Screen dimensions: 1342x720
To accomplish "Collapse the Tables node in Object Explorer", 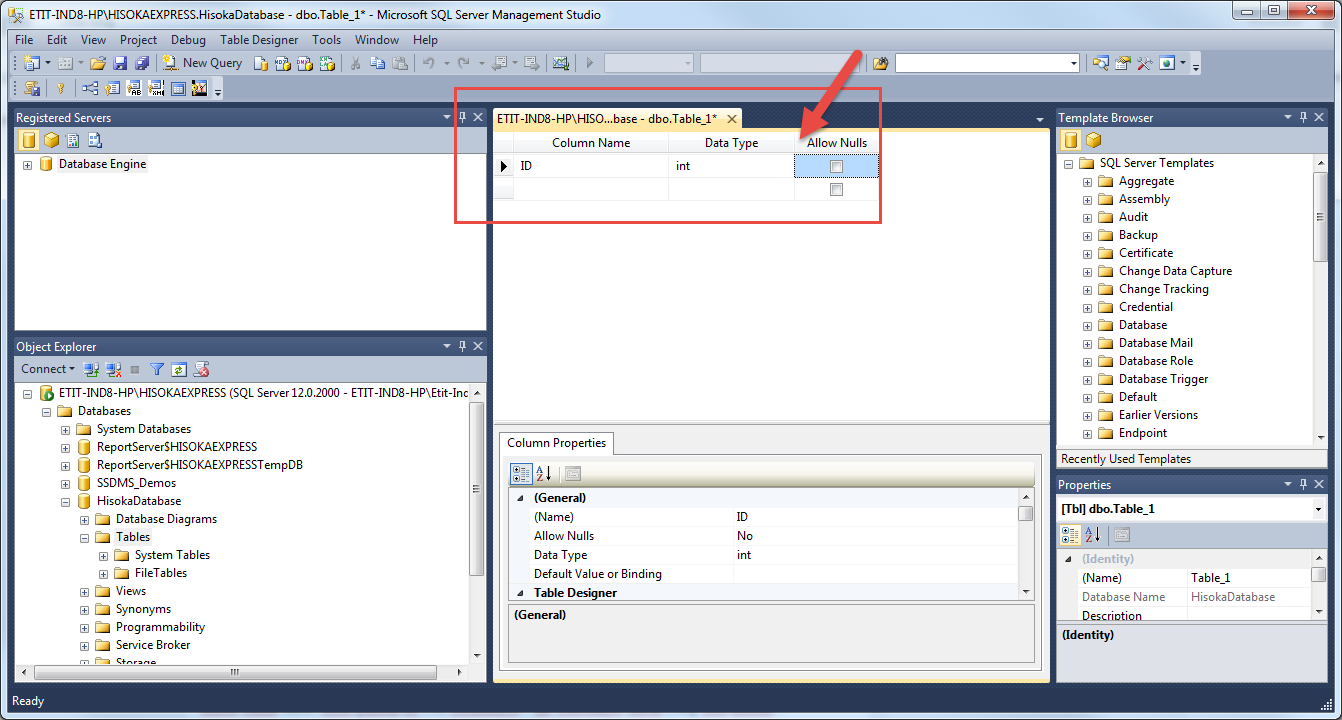I will click(x=84, y=537).
